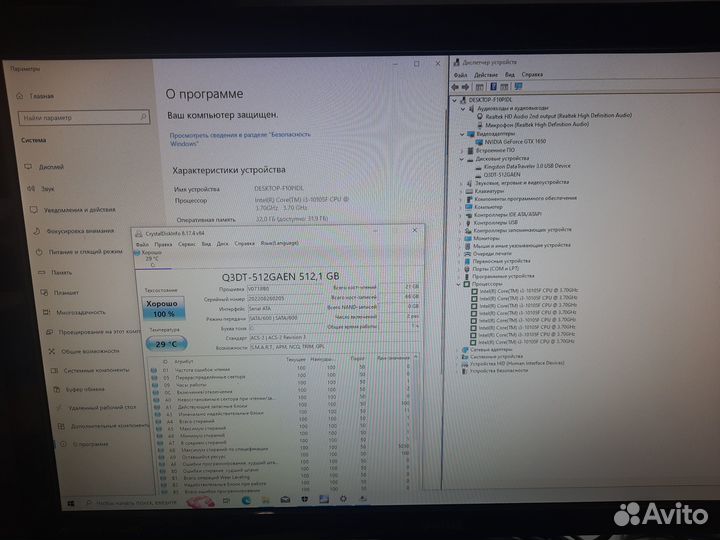Click NVIDIA GeForce GTX 1650 adapter icon
This screenshot has width=720, height=540.
pos(479,142)
